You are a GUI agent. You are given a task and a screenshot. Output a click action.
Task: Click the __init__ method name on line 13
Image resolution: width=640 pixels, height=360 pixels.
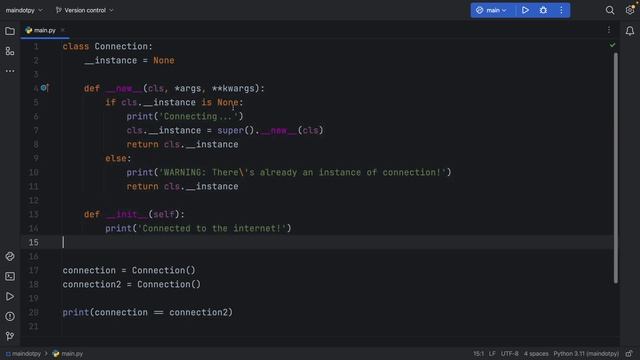point(126,214)
